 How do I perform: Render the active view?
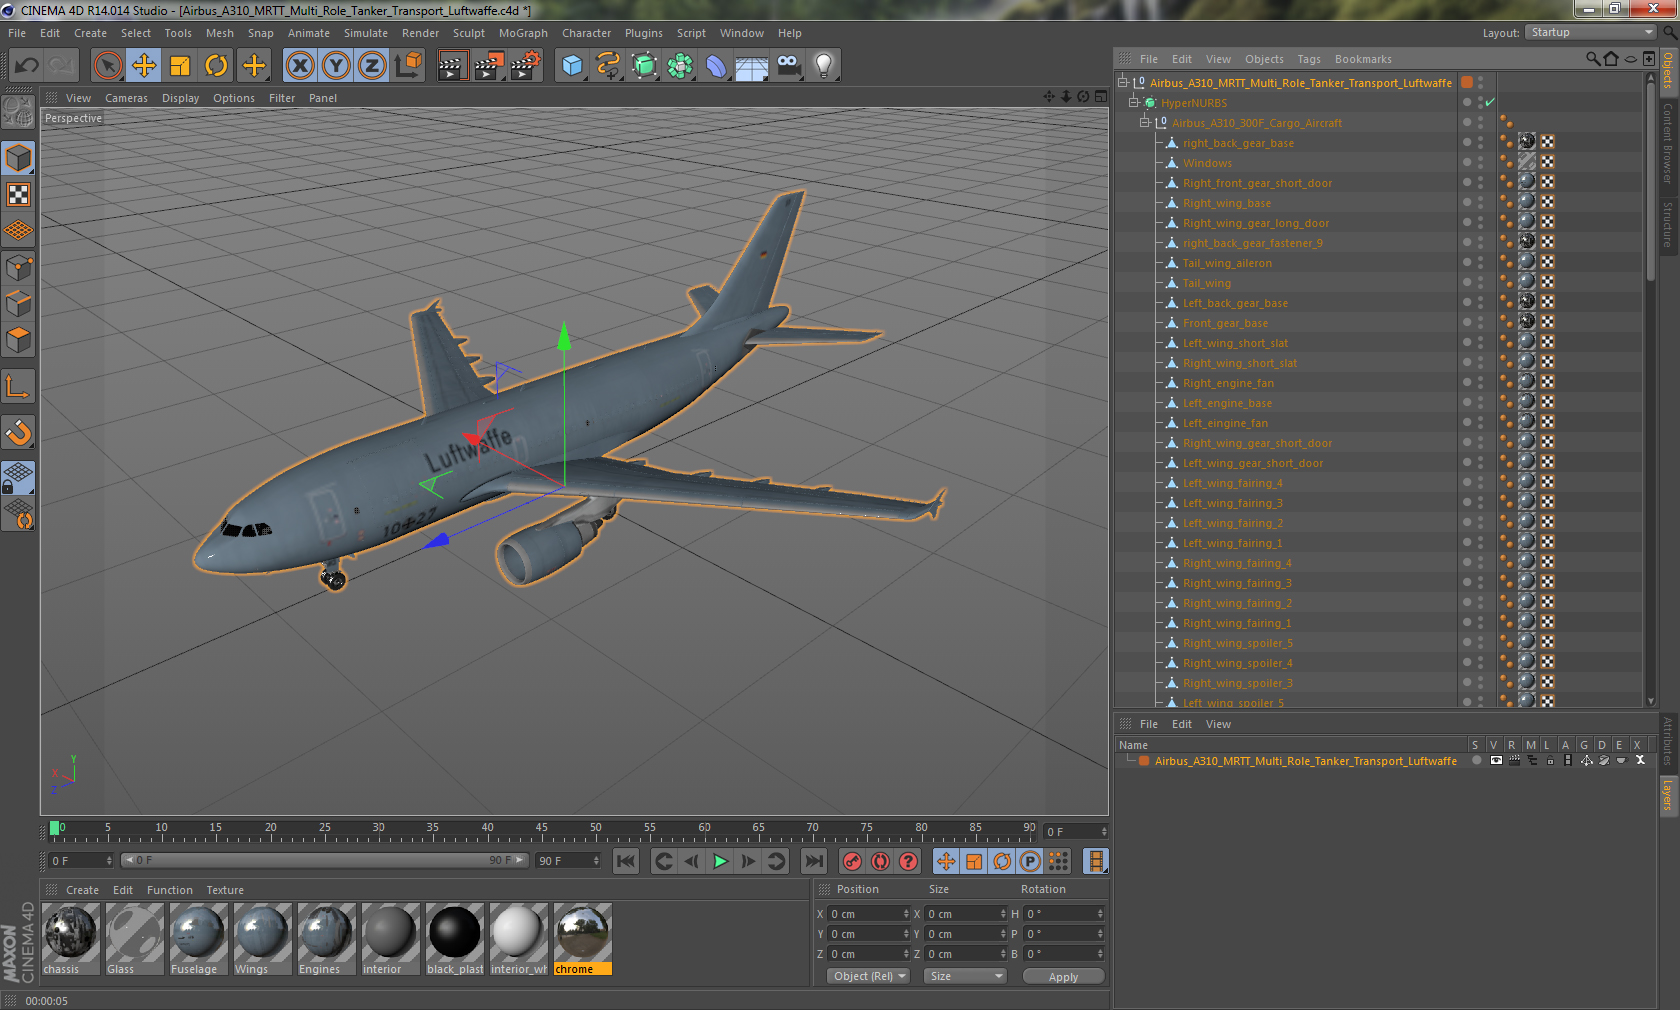click(x=452, y=66)
